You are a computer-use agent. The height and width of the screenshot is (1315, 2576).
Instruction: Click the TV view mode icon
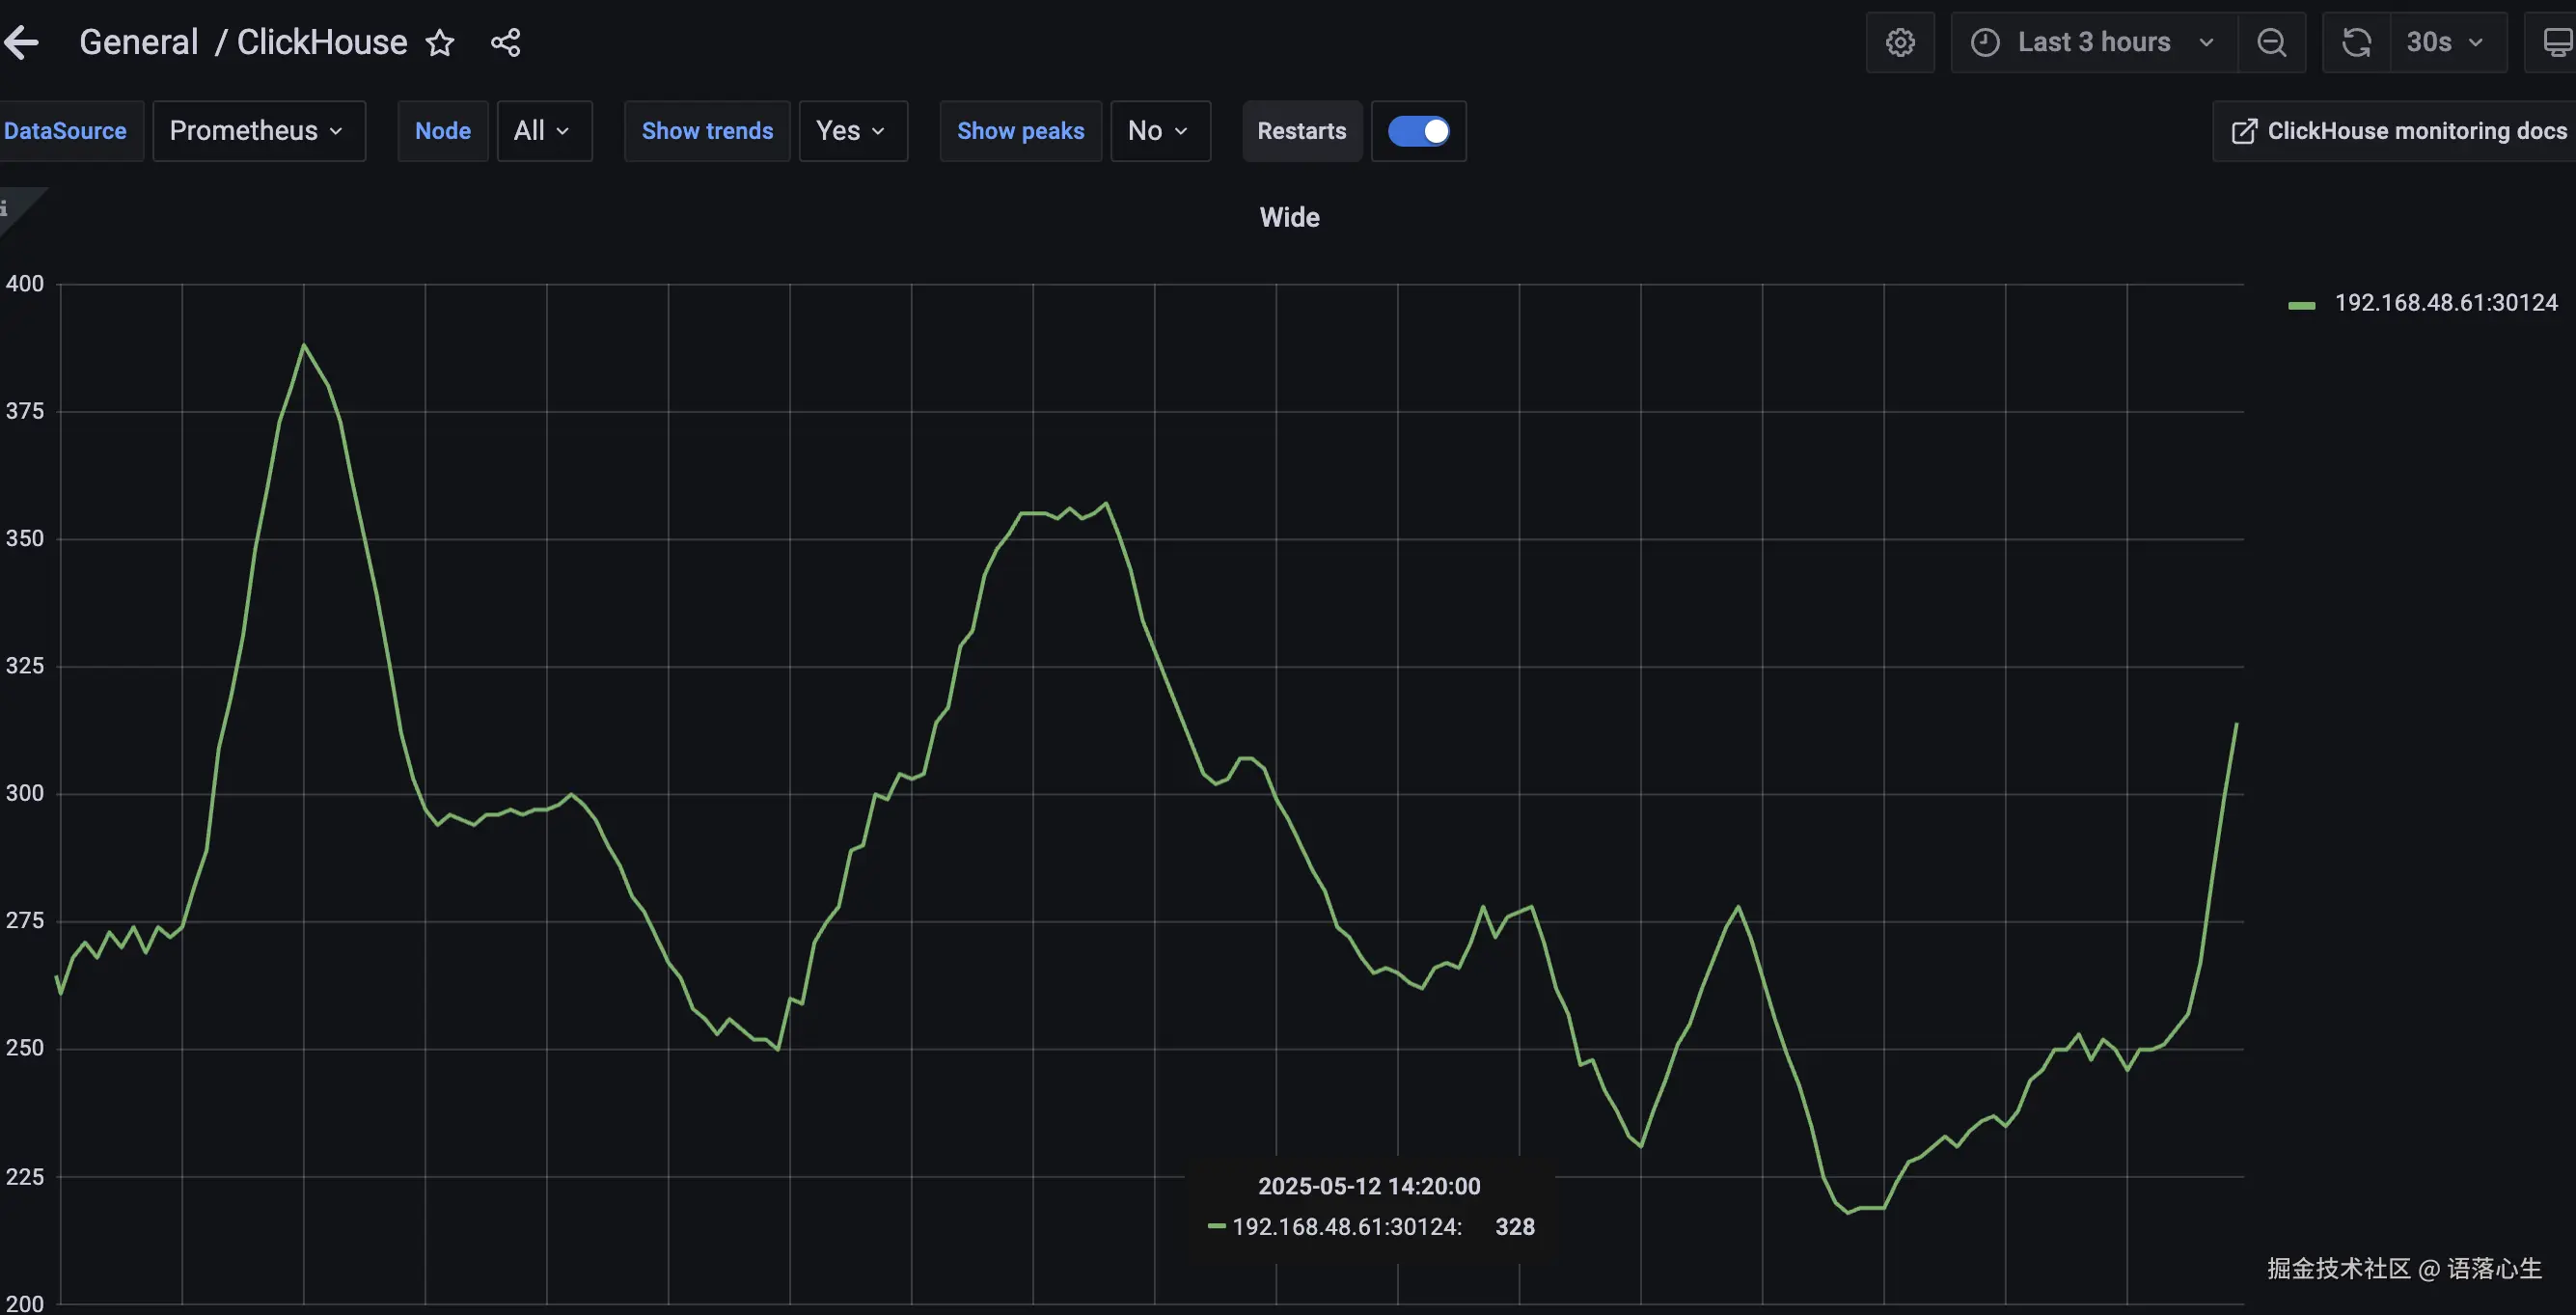2556,42
